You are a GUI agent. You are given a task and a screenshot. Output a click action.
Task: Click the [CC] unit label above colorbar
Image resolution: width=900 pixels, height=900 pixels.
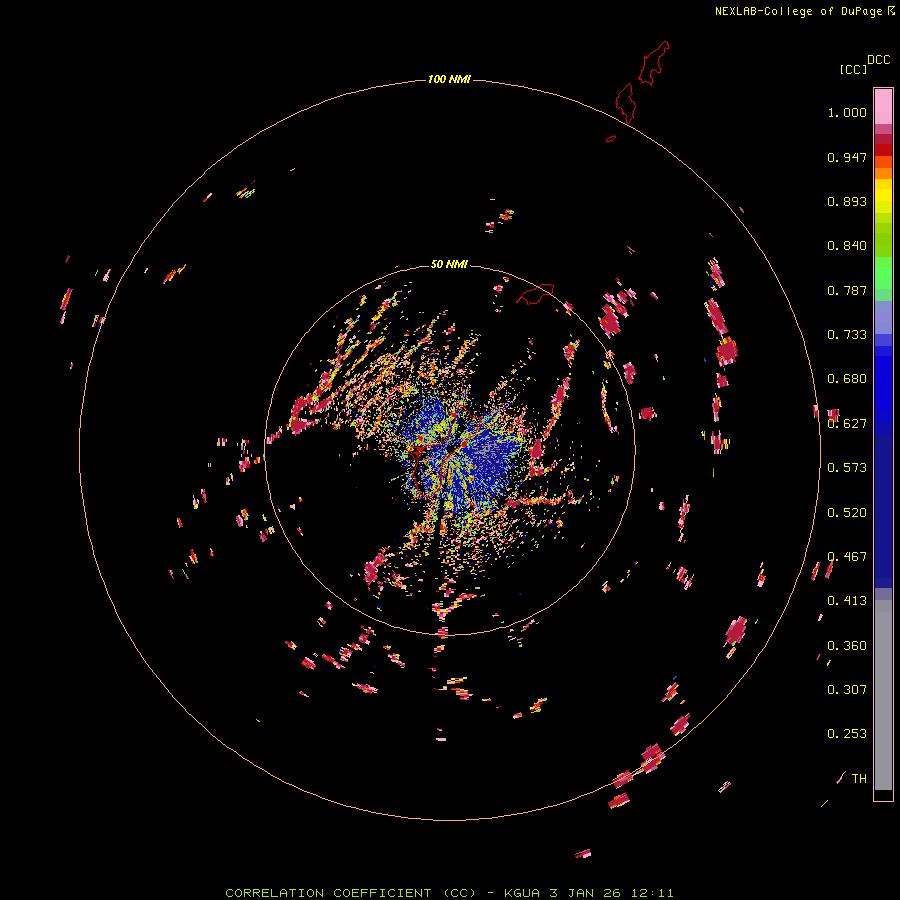(853, 69)
